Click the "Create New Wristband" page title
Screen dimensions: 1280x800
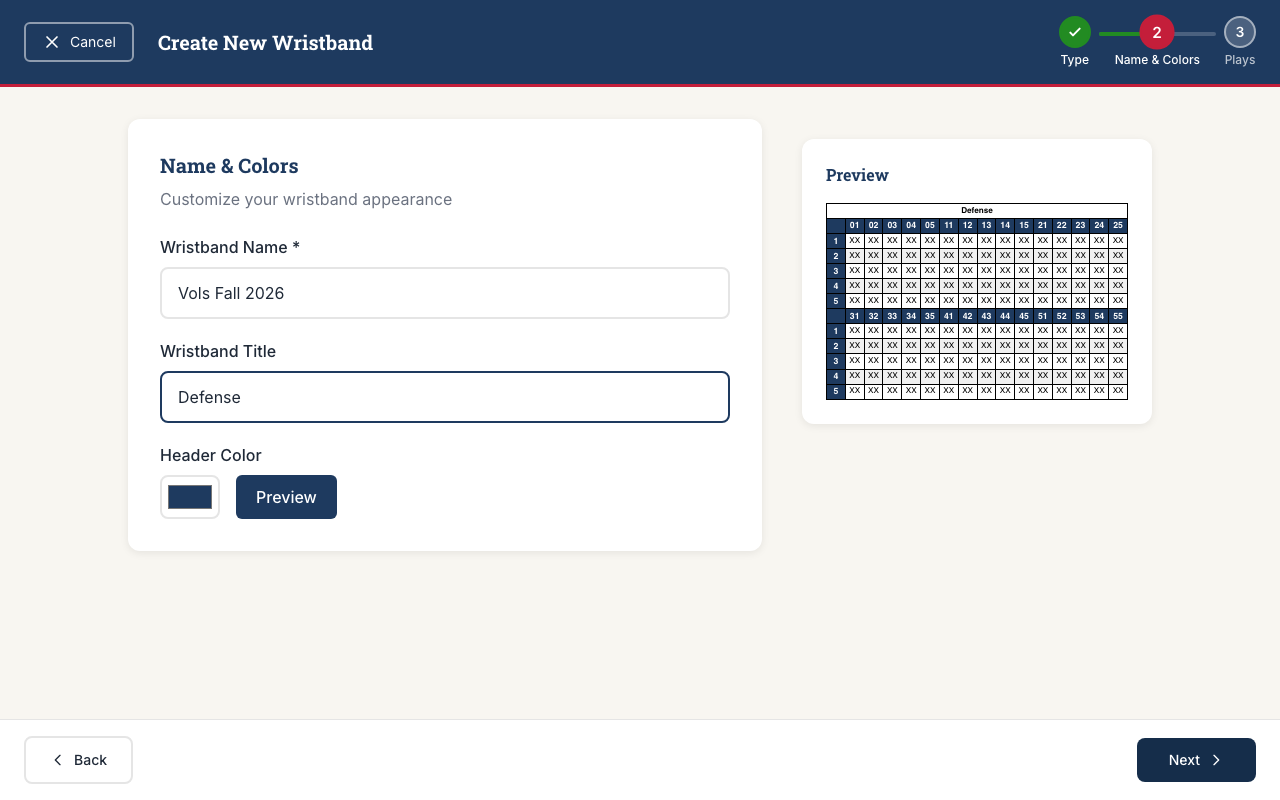[x=265, y=42]
